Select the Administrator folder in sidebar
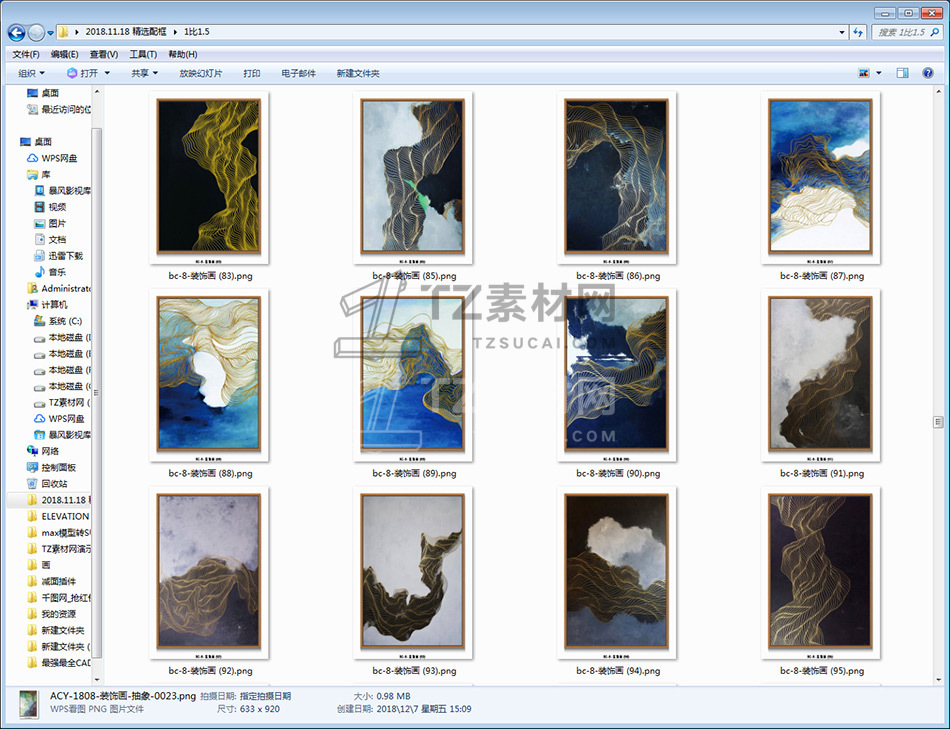This screenshot has height=729, width=950. 59,288
